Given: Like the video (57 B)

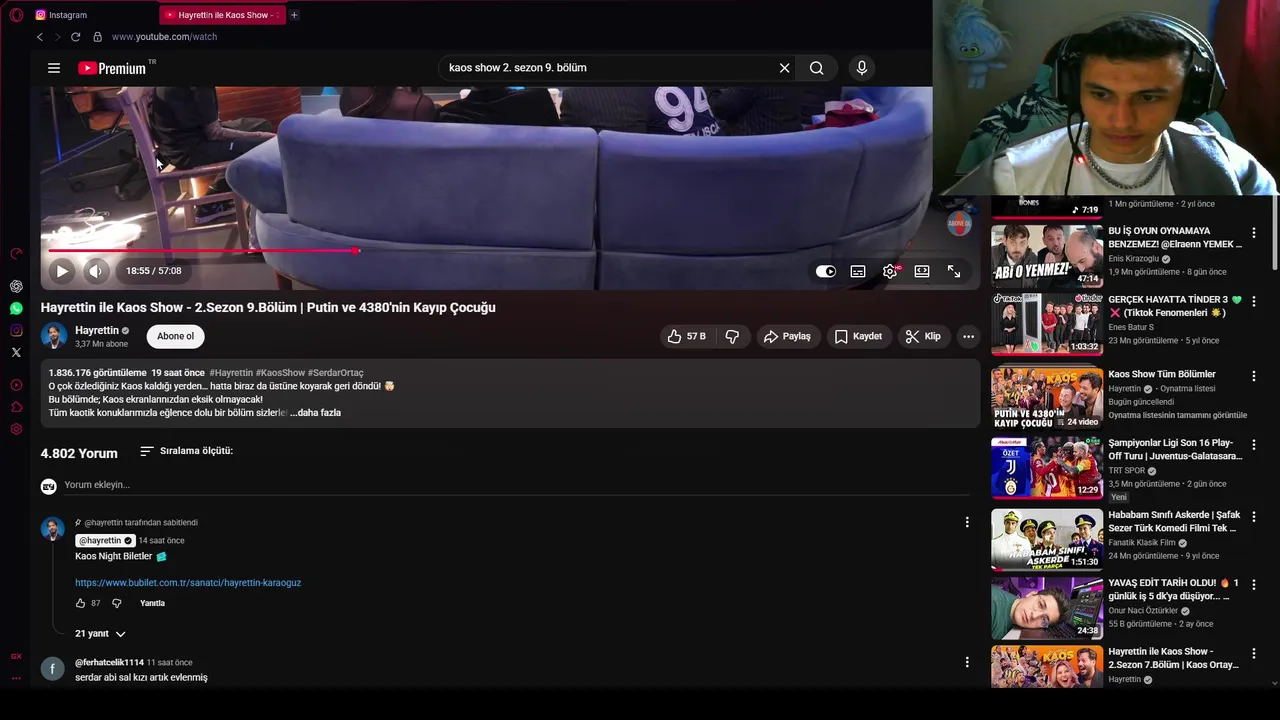Looking at the screenshot, I should click(686, 336).
